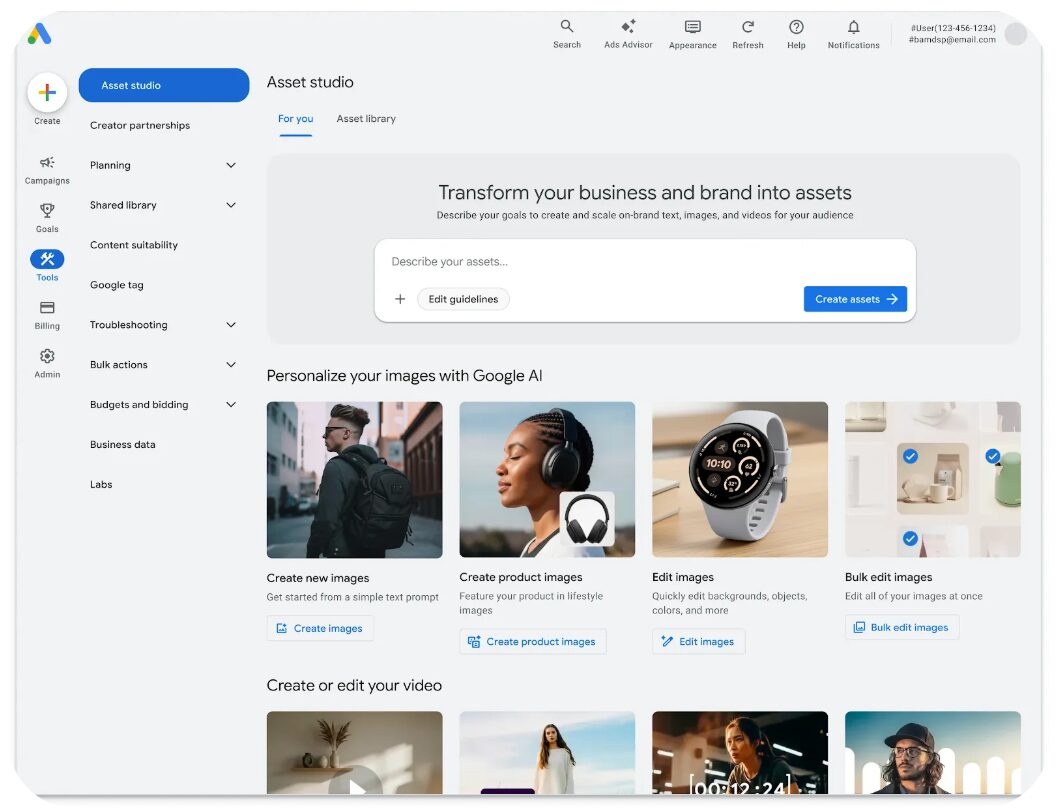Click the plus icon beside Edit guidelines
This screenshot has height=808, width=1060.
[x=400, y=299]
